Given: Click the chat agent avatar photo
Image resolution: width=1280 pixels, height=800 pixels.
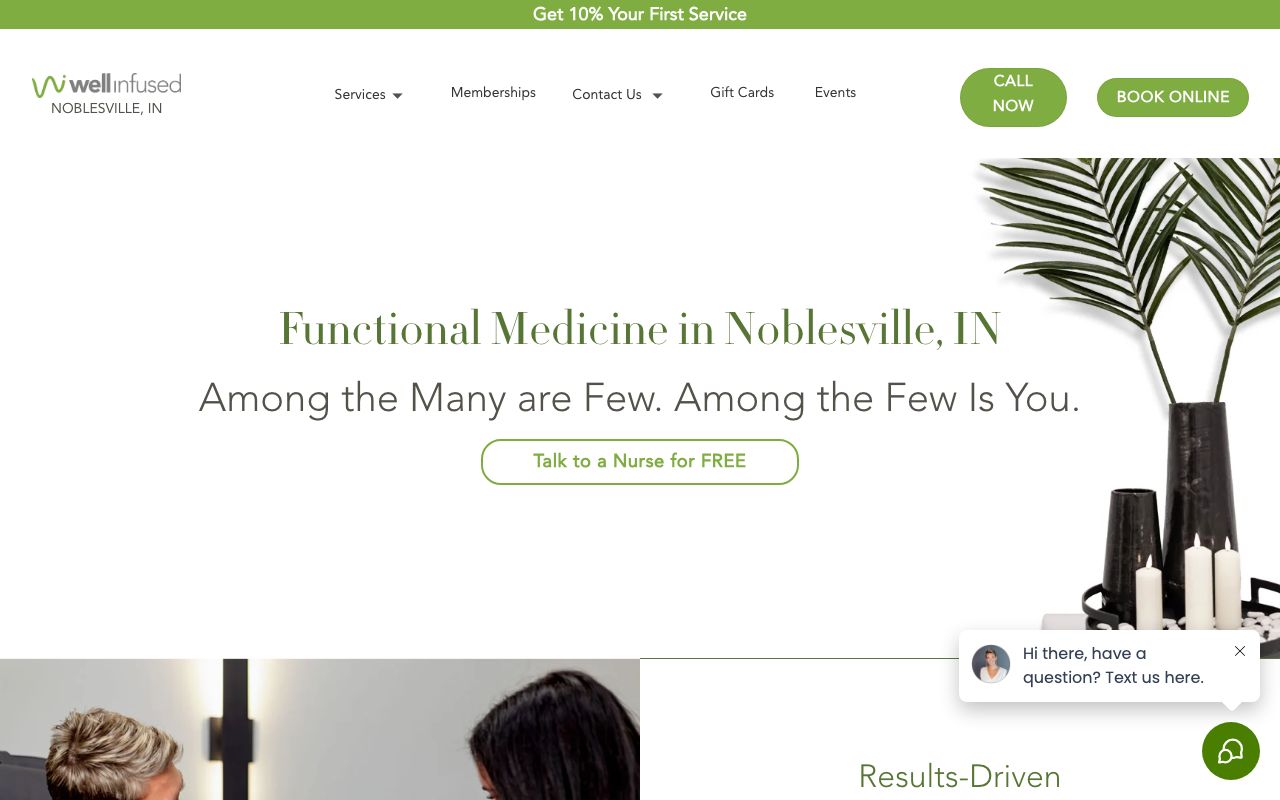Looking at the screenshot, I should click(991, 664).
